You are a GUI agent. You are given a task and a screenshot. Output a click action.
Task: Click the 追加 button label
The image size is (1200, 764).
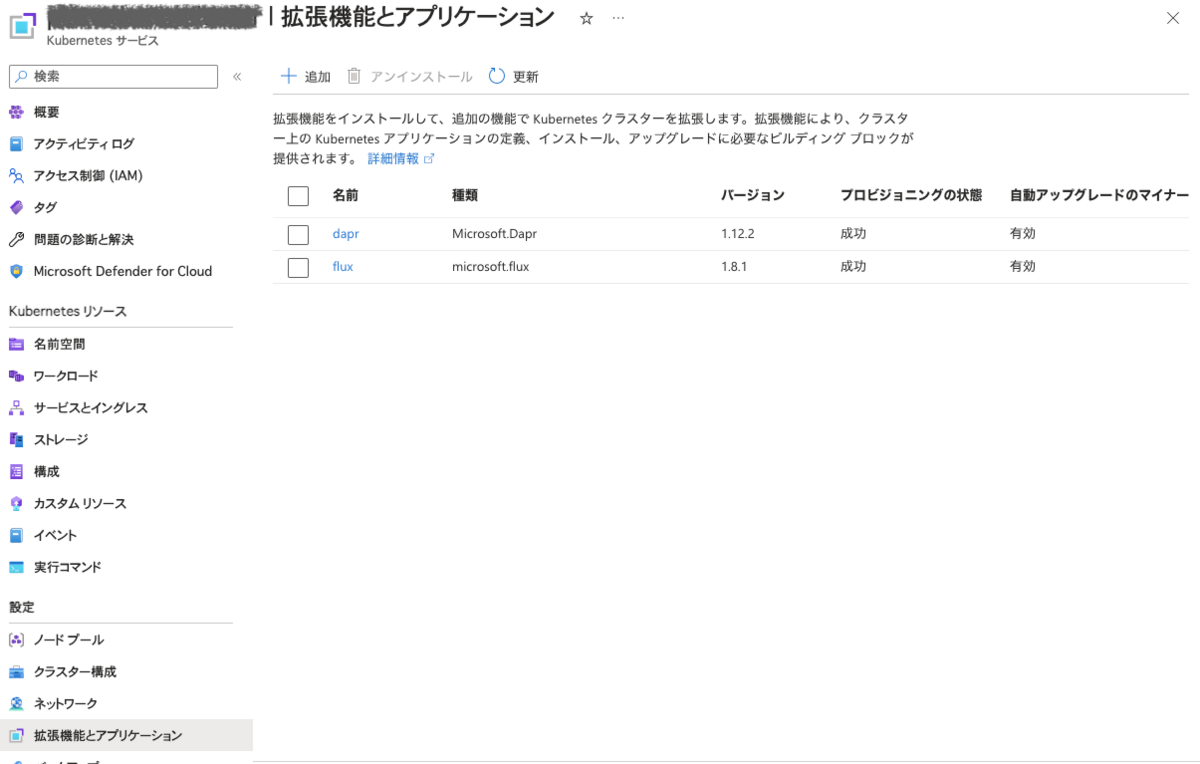coord(318,77)
